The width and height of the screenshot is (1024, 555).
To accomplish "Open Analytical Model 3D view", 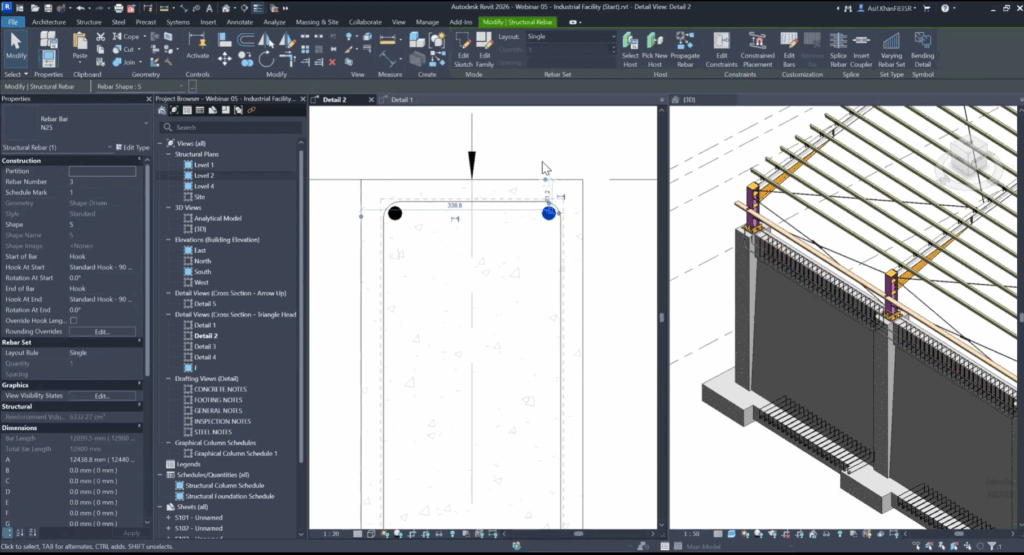I will (217, 219).
